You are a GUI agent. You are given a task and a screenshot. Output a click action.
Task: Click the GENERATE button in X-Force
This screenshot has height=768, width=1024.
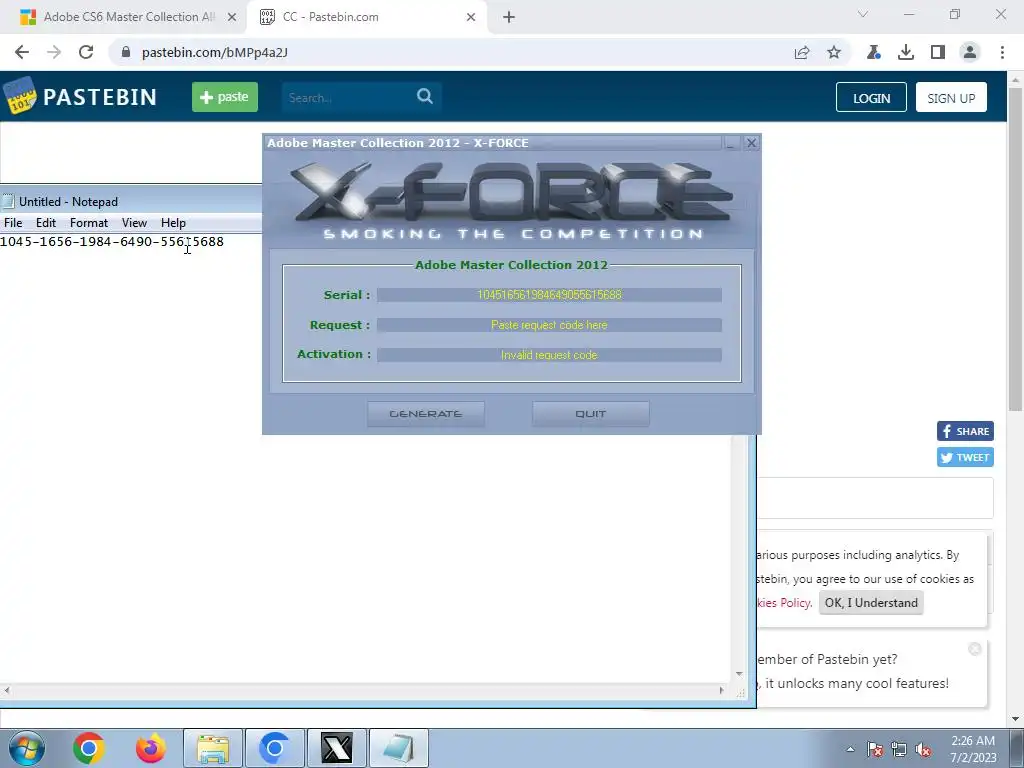click(x=426, y=414)
